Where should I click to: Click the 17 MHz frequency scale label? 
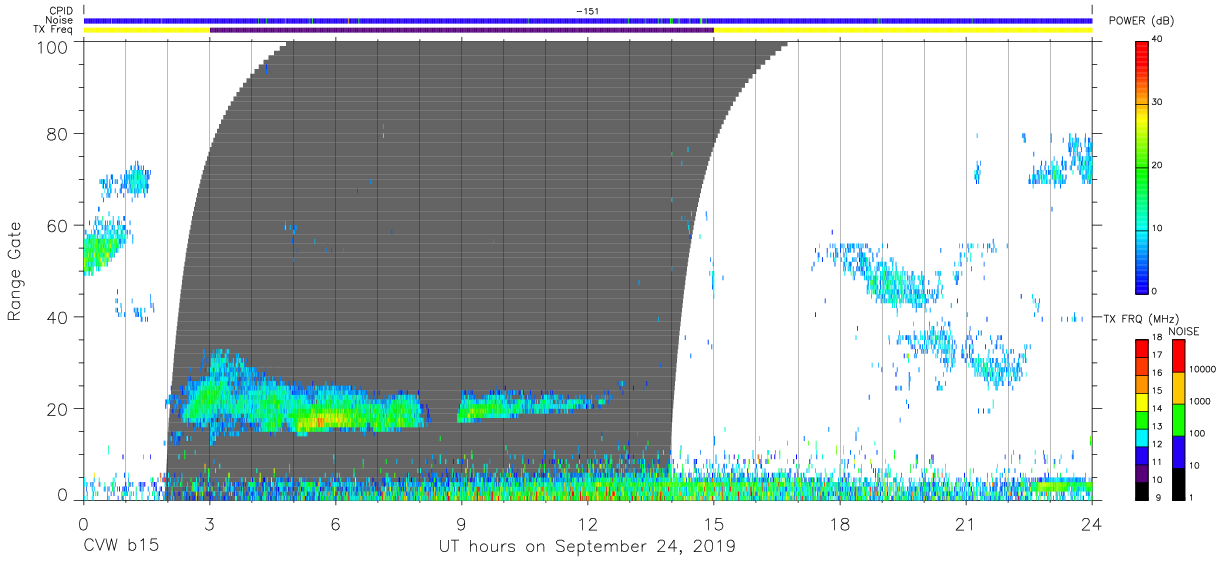[x=1157, y=355]
